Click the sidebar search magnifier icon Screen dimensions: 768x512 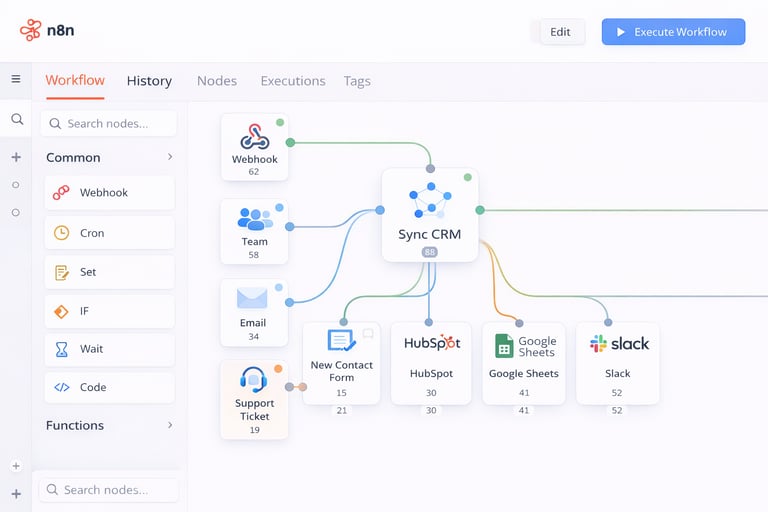coord(17,119)
